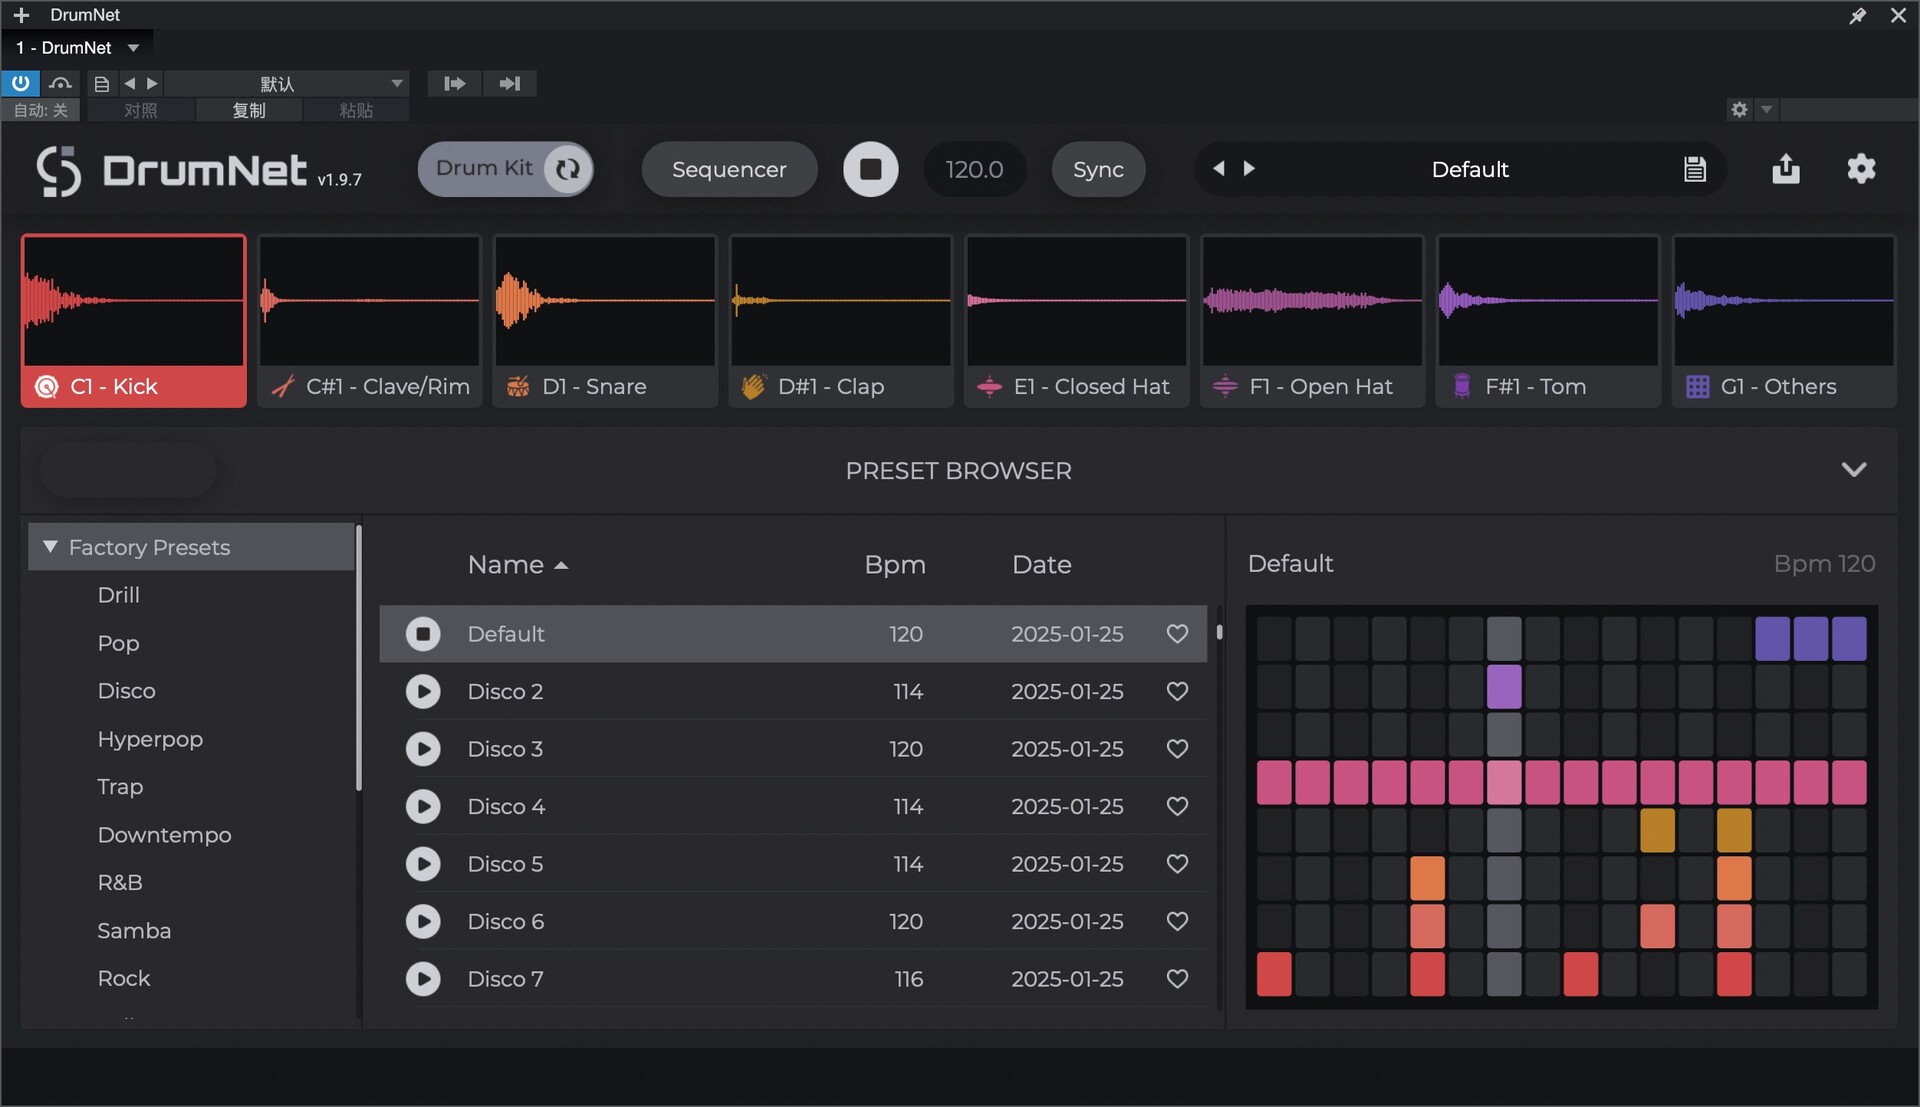Select the Rock preset category
This screenshot has width=1920, height=1107.
click(x=124, y=979)
